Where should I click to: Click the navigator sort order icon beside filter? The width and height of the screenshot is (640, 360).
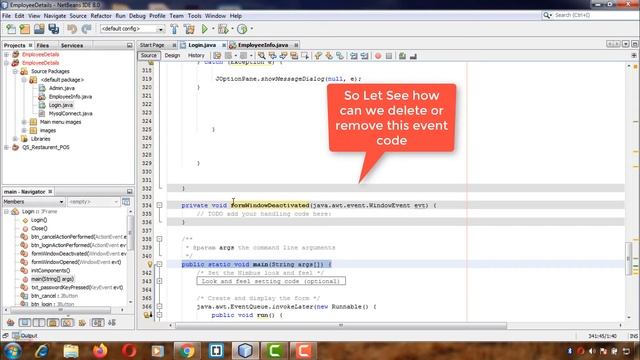point(126,202)
